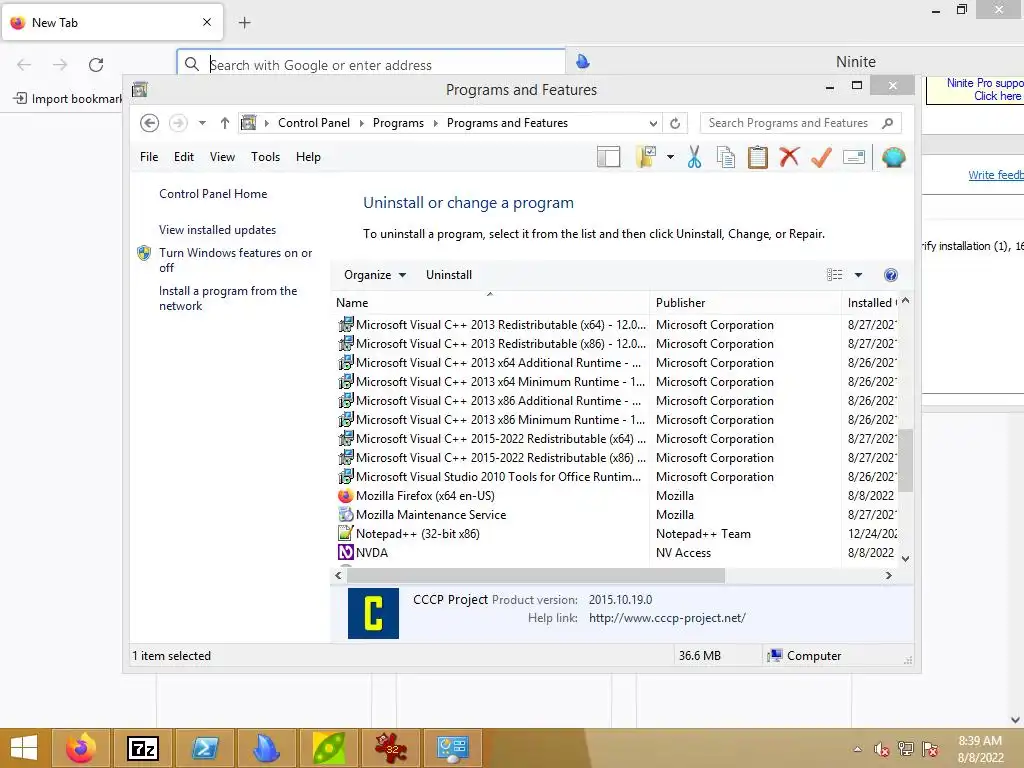Open the View menu
Image resolution: width=1024 pixels, height=768 pixels.
222,157
